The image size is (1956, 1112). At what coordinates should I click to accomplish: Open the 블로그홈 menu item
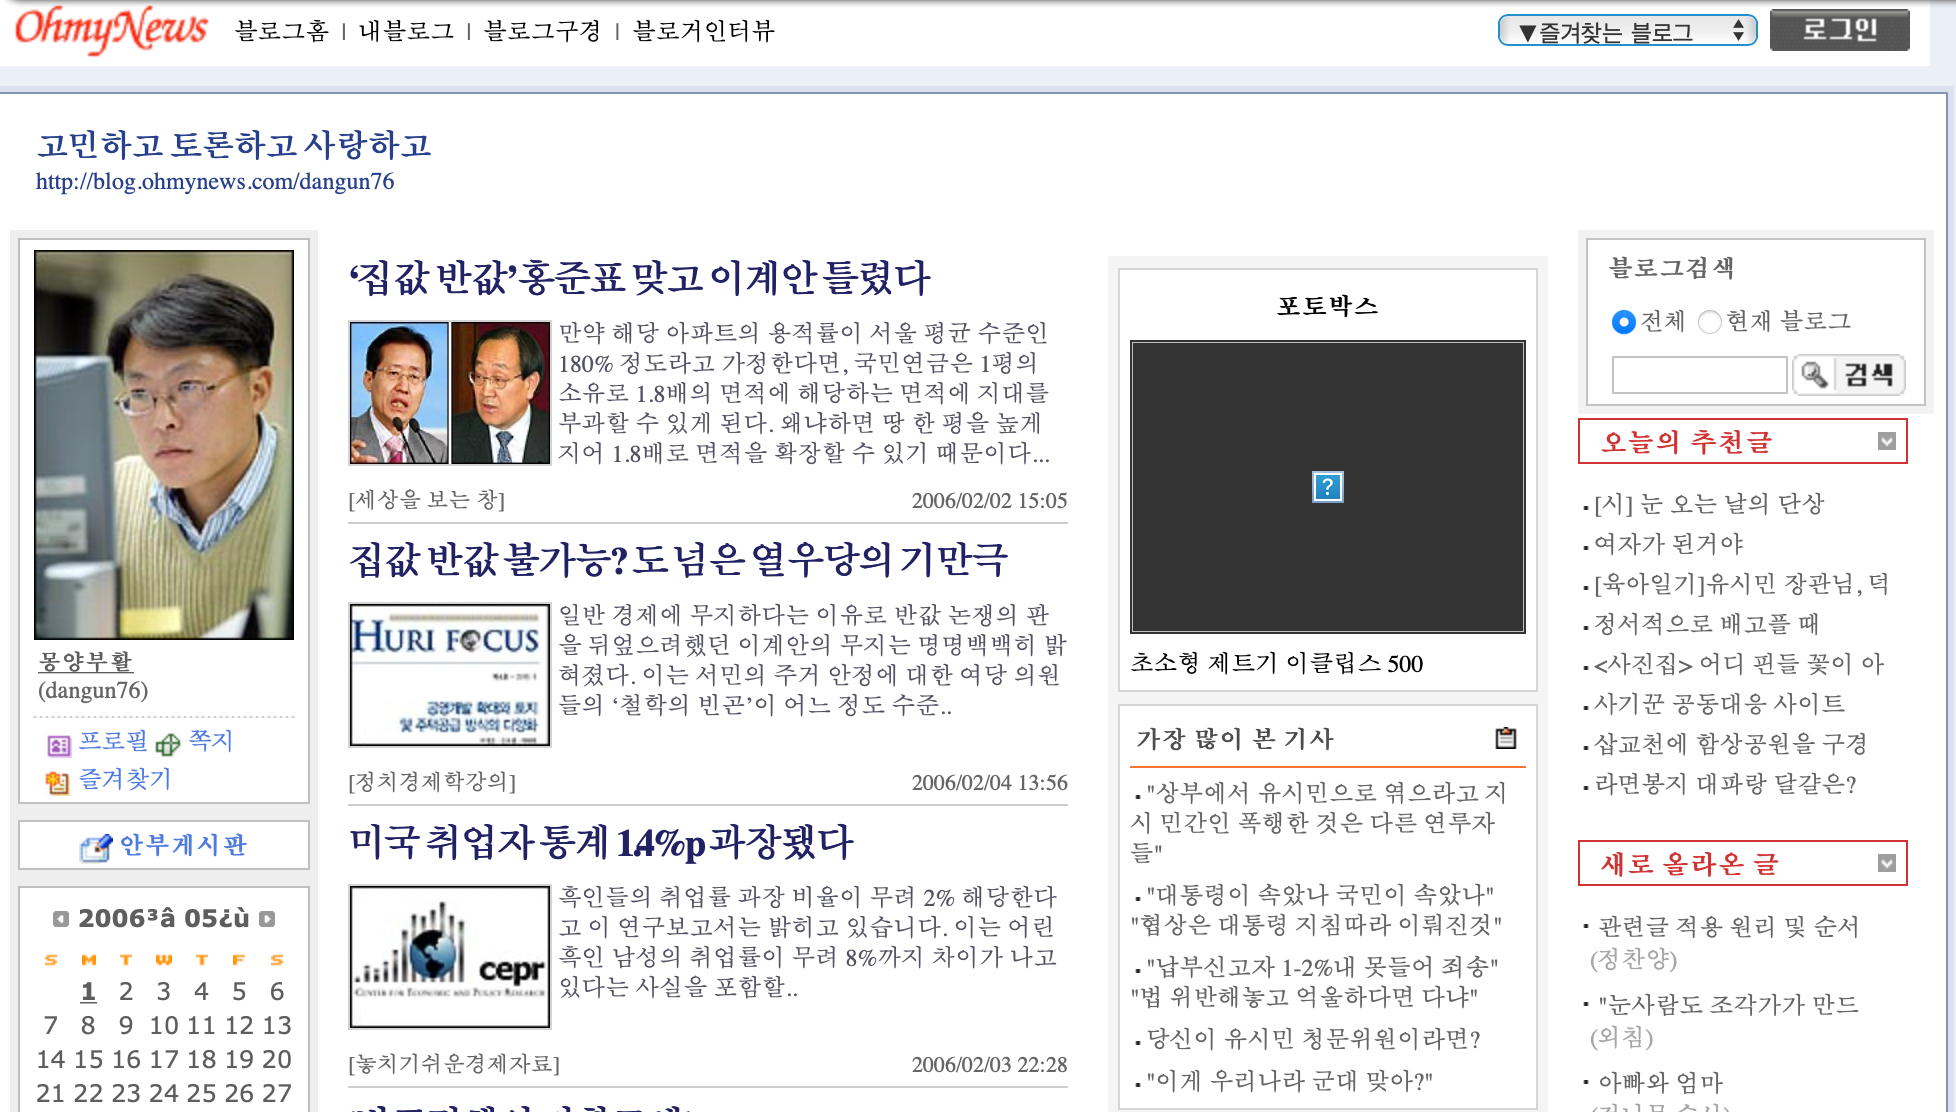[x=281, y=31]
